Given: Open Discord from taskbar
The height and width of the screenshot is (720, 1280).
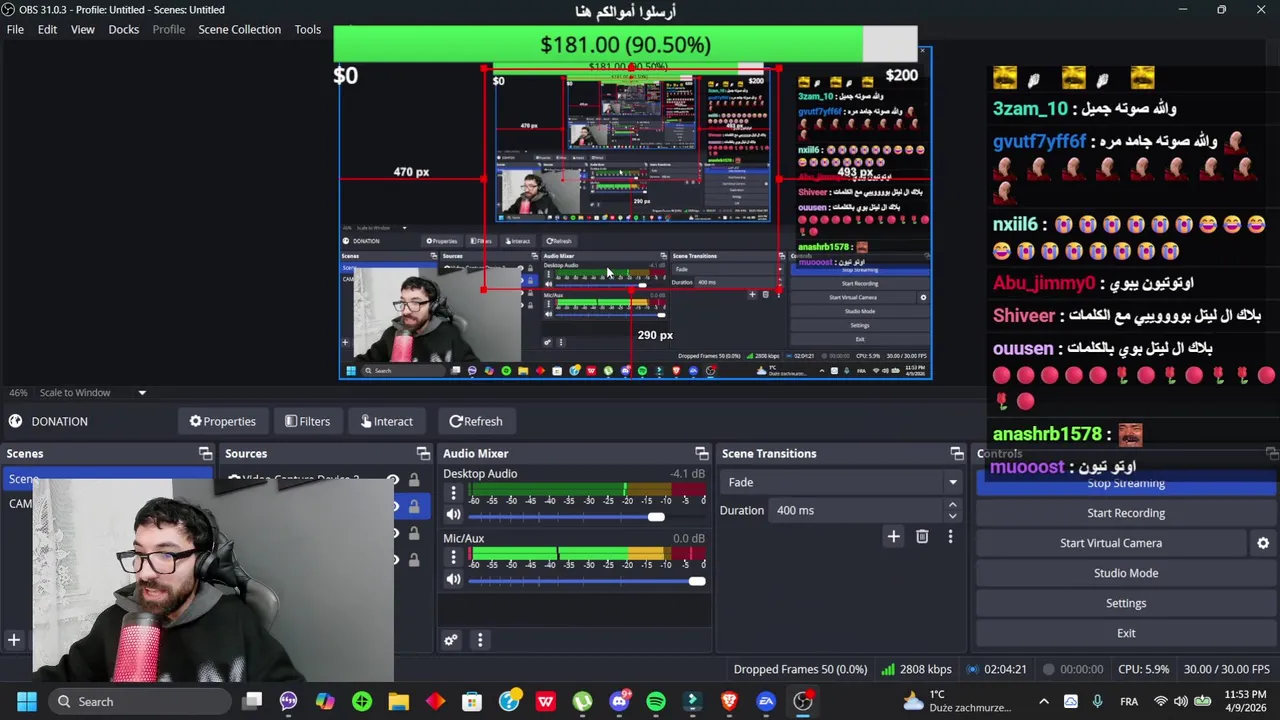Looking at the screenshot, I should click(619, 701).
